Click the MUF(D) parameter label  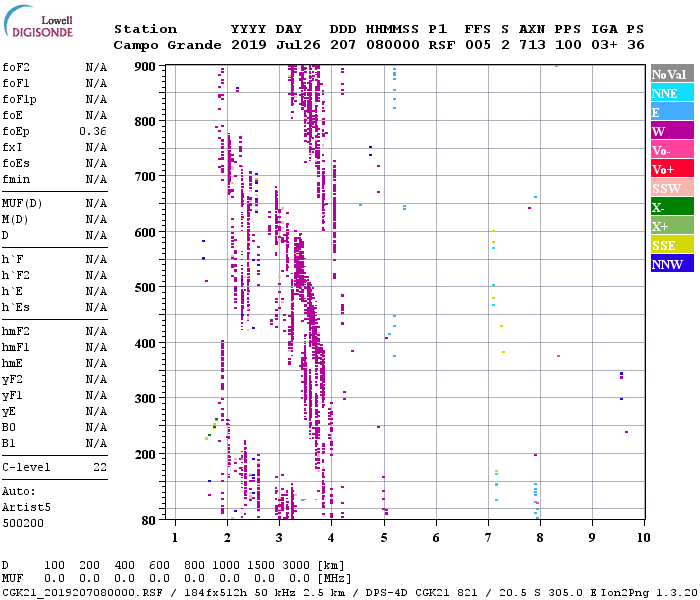click(x=22, y=204)
